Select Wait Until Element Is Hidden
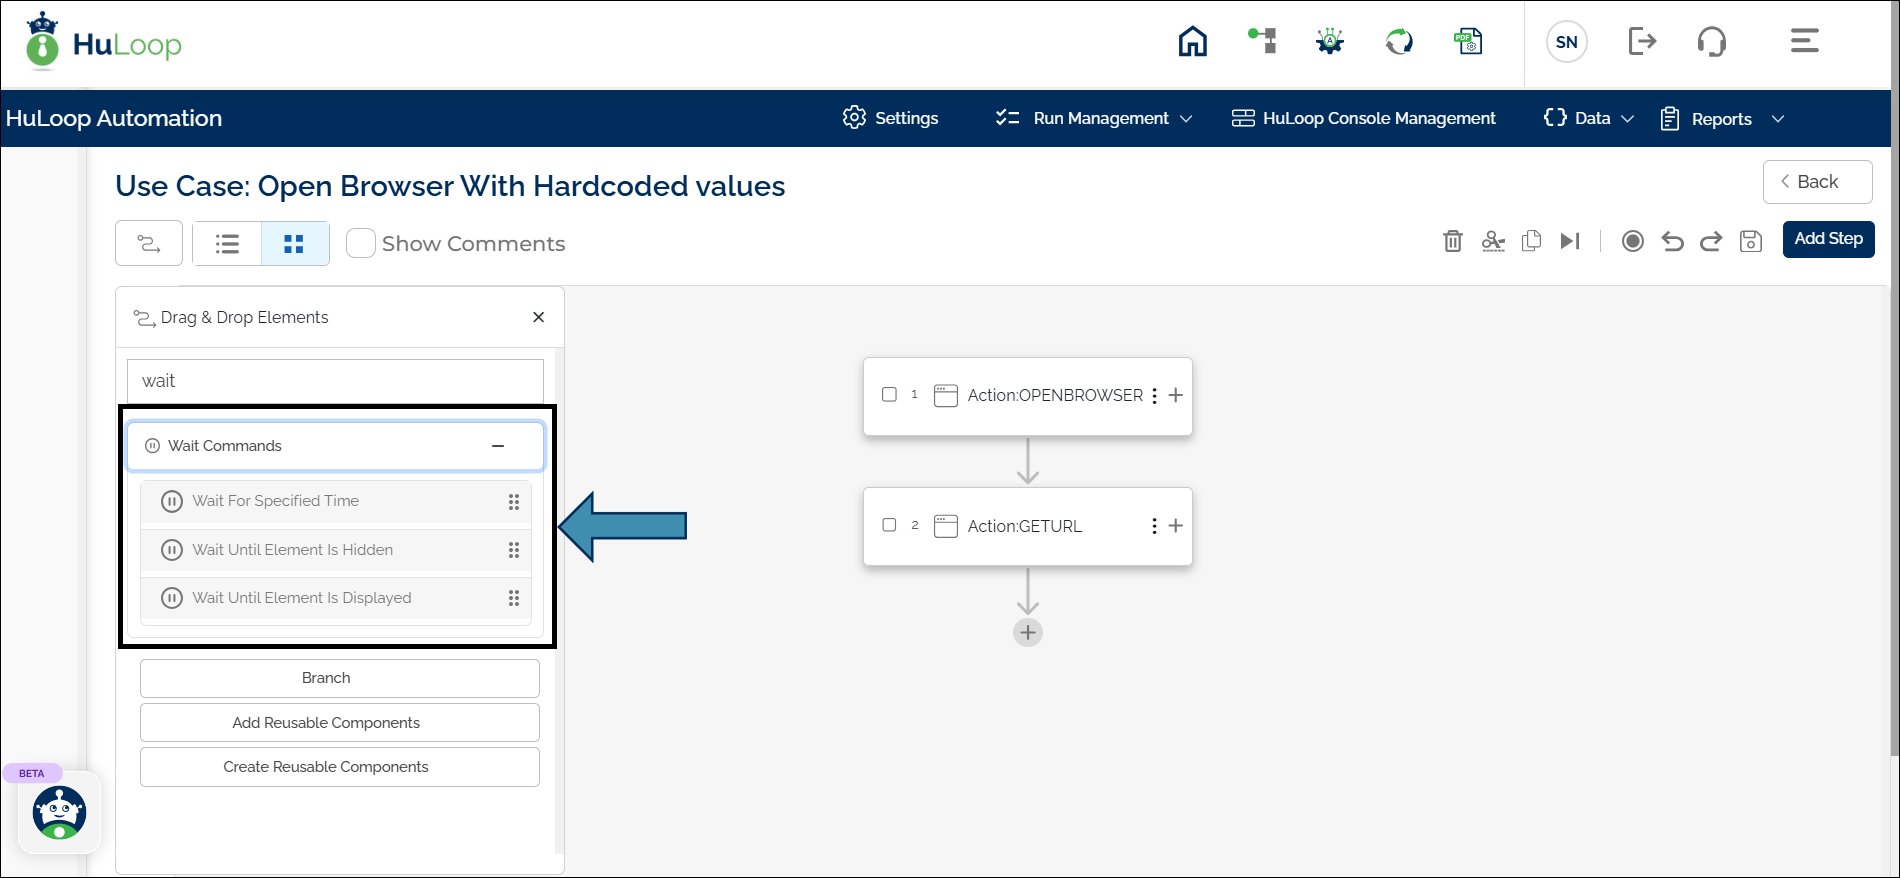The image size is (1900, 878). [335, 550]
